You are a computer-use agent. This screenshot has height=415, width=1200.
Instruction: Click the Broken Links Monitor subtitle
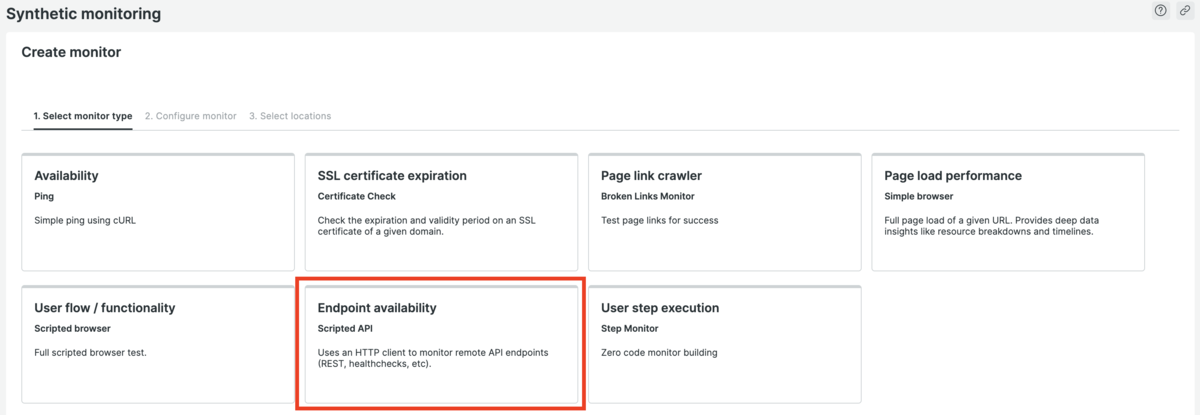point(647,196)
